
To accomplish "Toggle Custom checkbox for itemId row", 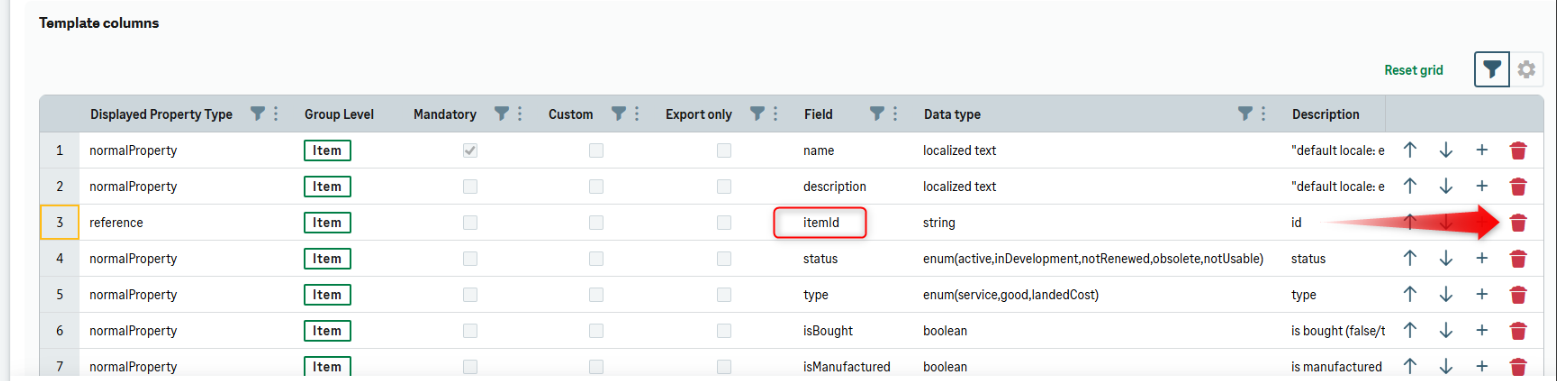I will [596, 222].
